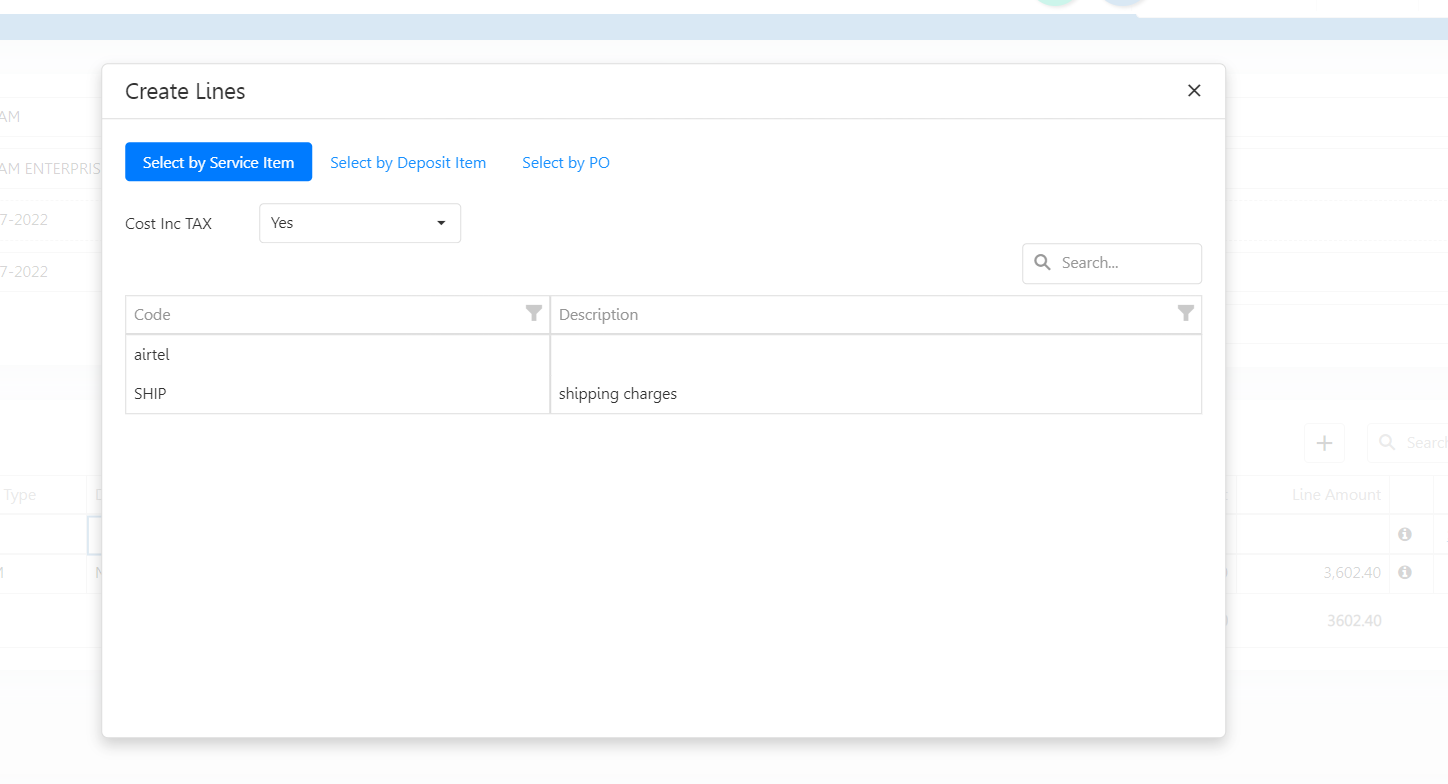
Task: Click info icon in empty background grid row
Action: click(1405, 534)
